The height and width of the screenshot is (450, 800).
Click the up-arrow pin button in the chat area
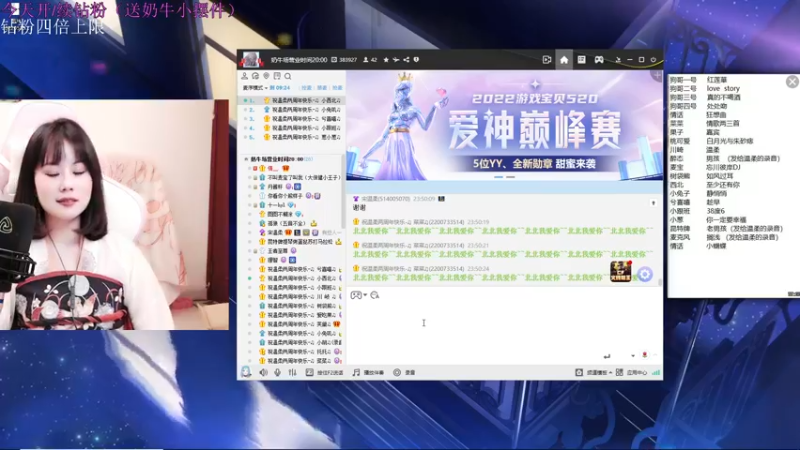(x=653, y=203)
